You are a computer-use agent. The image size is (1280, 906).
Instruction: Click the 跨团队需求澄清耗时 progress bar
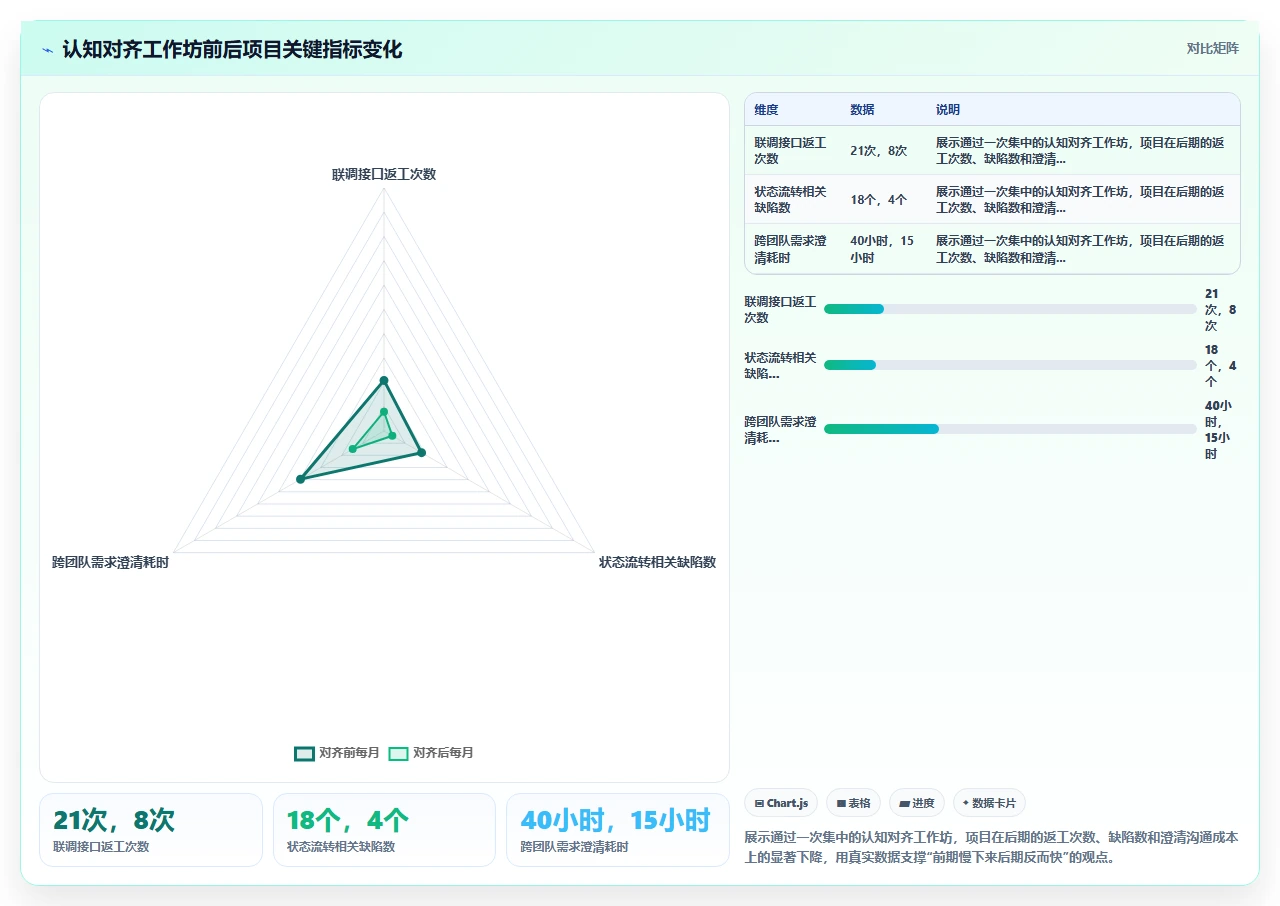(x=1010, y=429)
